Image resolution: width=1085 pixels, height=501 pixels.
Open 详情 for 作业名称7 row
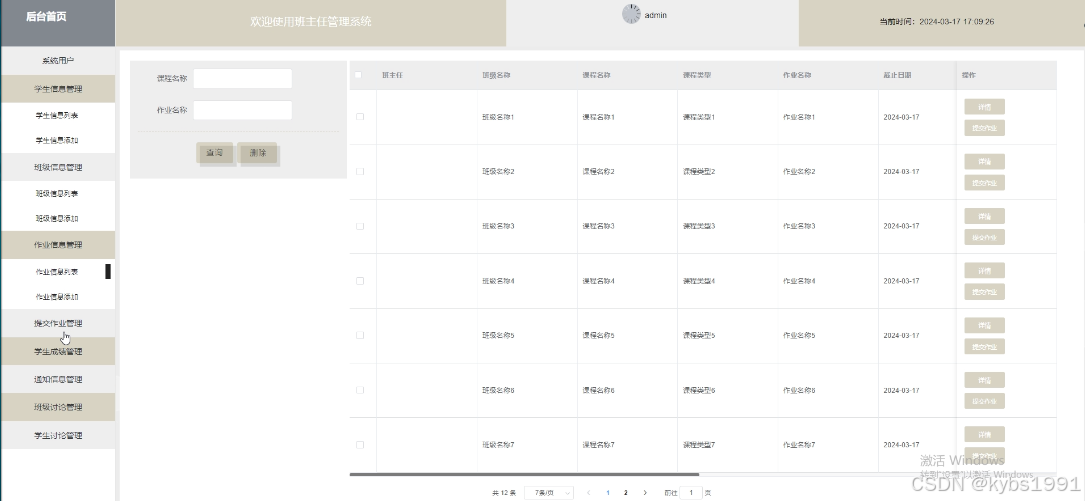[x=984, y=435]
